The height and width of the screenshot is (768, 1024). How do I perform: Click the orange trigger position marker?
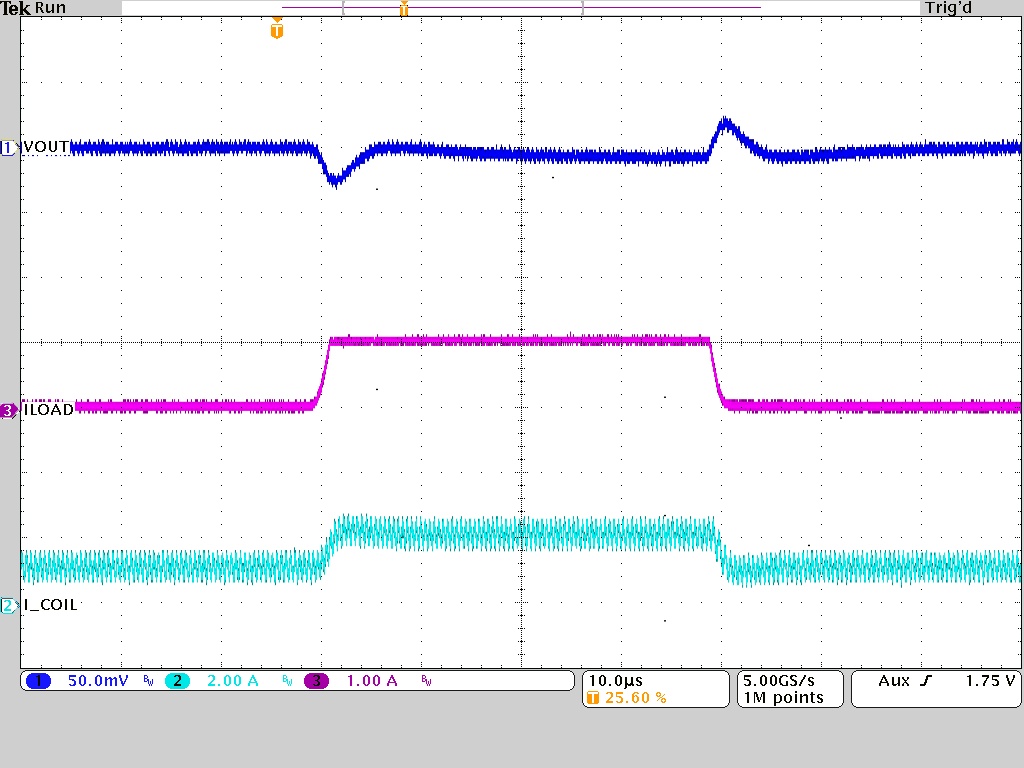277,30
